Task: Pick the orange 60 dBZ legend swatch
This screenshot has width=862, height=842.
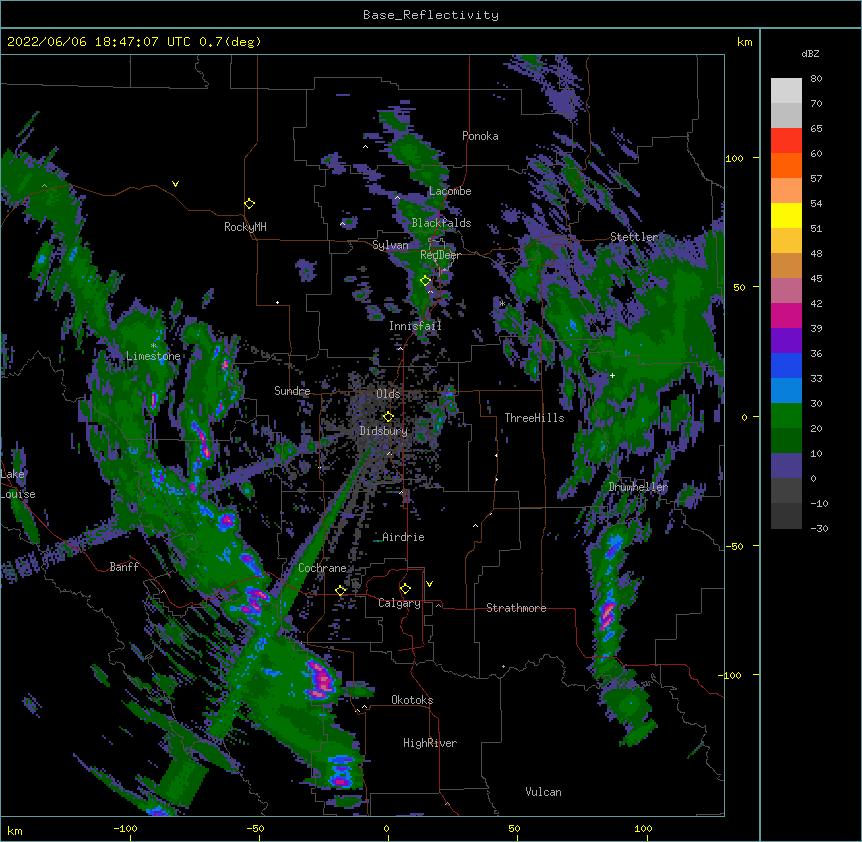Action: tap(786, 165)
